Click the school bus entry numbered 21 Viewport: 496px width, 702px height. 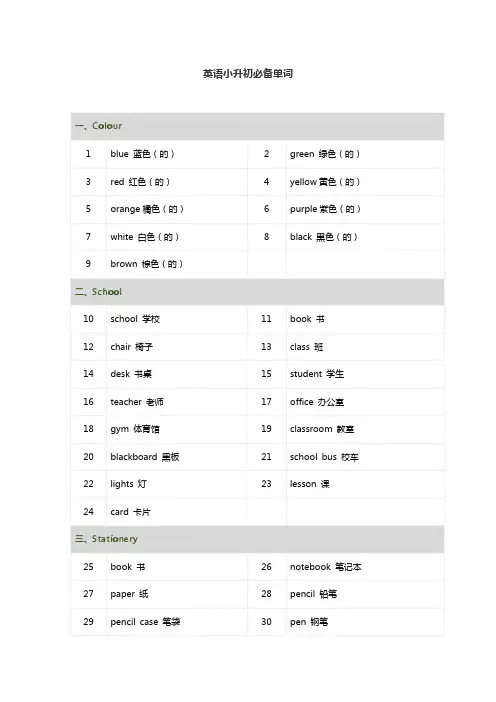pyautogui.click(x=325, y=457)
